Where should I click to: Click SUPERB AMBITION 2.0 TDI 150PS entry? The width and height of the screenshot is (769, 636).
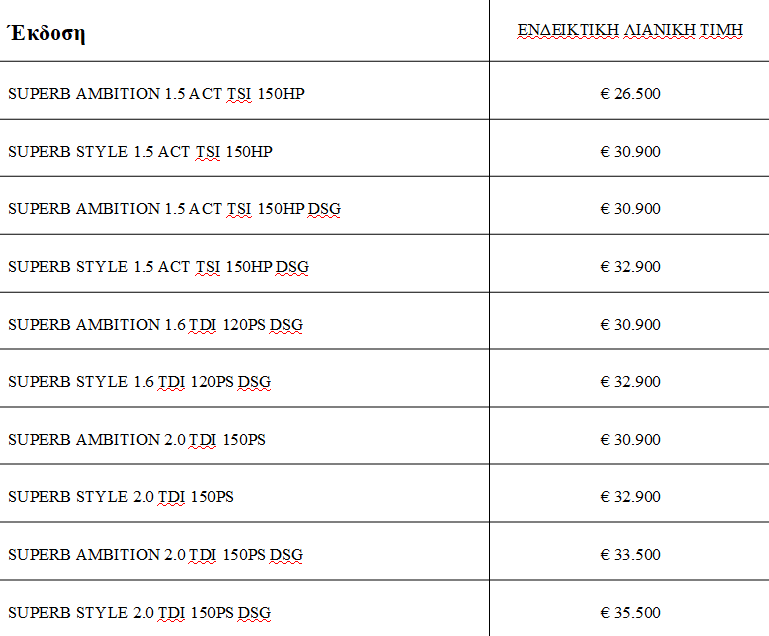tap(137, 440)
